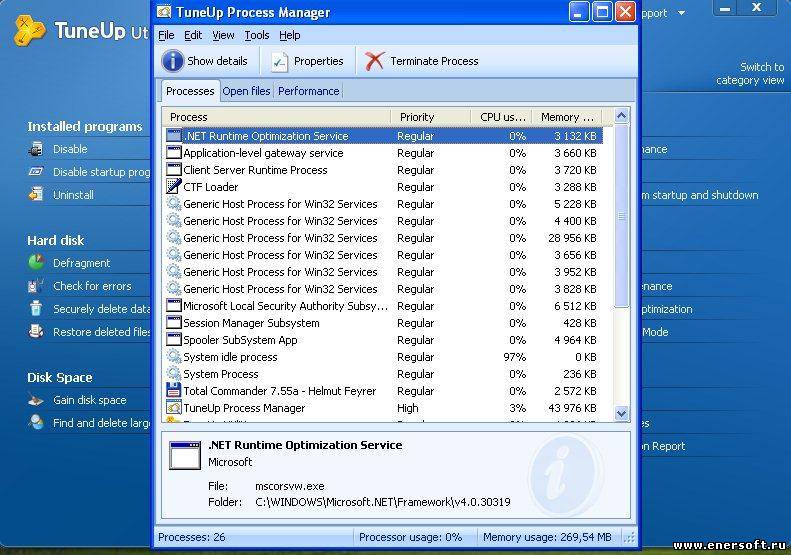The width and height of the screenshot is (791, 555).
Task: Click the Uninstall programs icon
Action: point(36,194)
